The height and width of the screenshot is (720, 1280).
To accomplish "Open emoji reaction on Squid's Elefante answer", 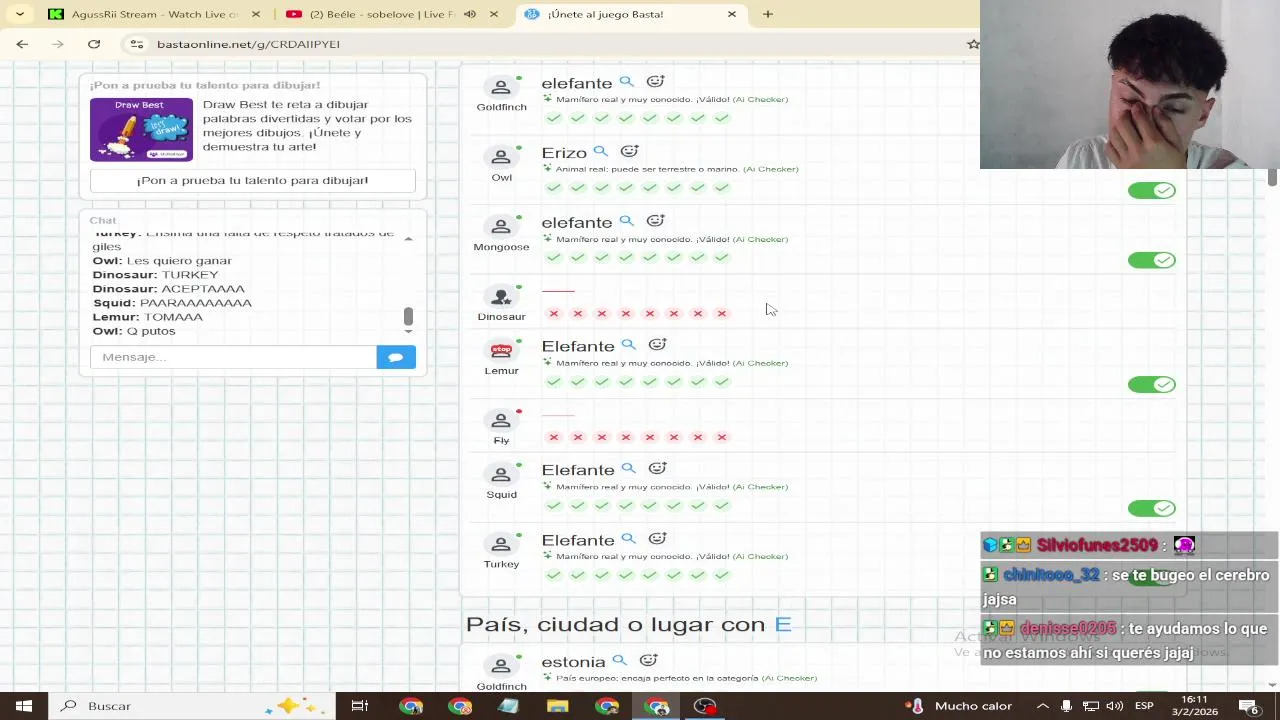I will click(657, 469).
